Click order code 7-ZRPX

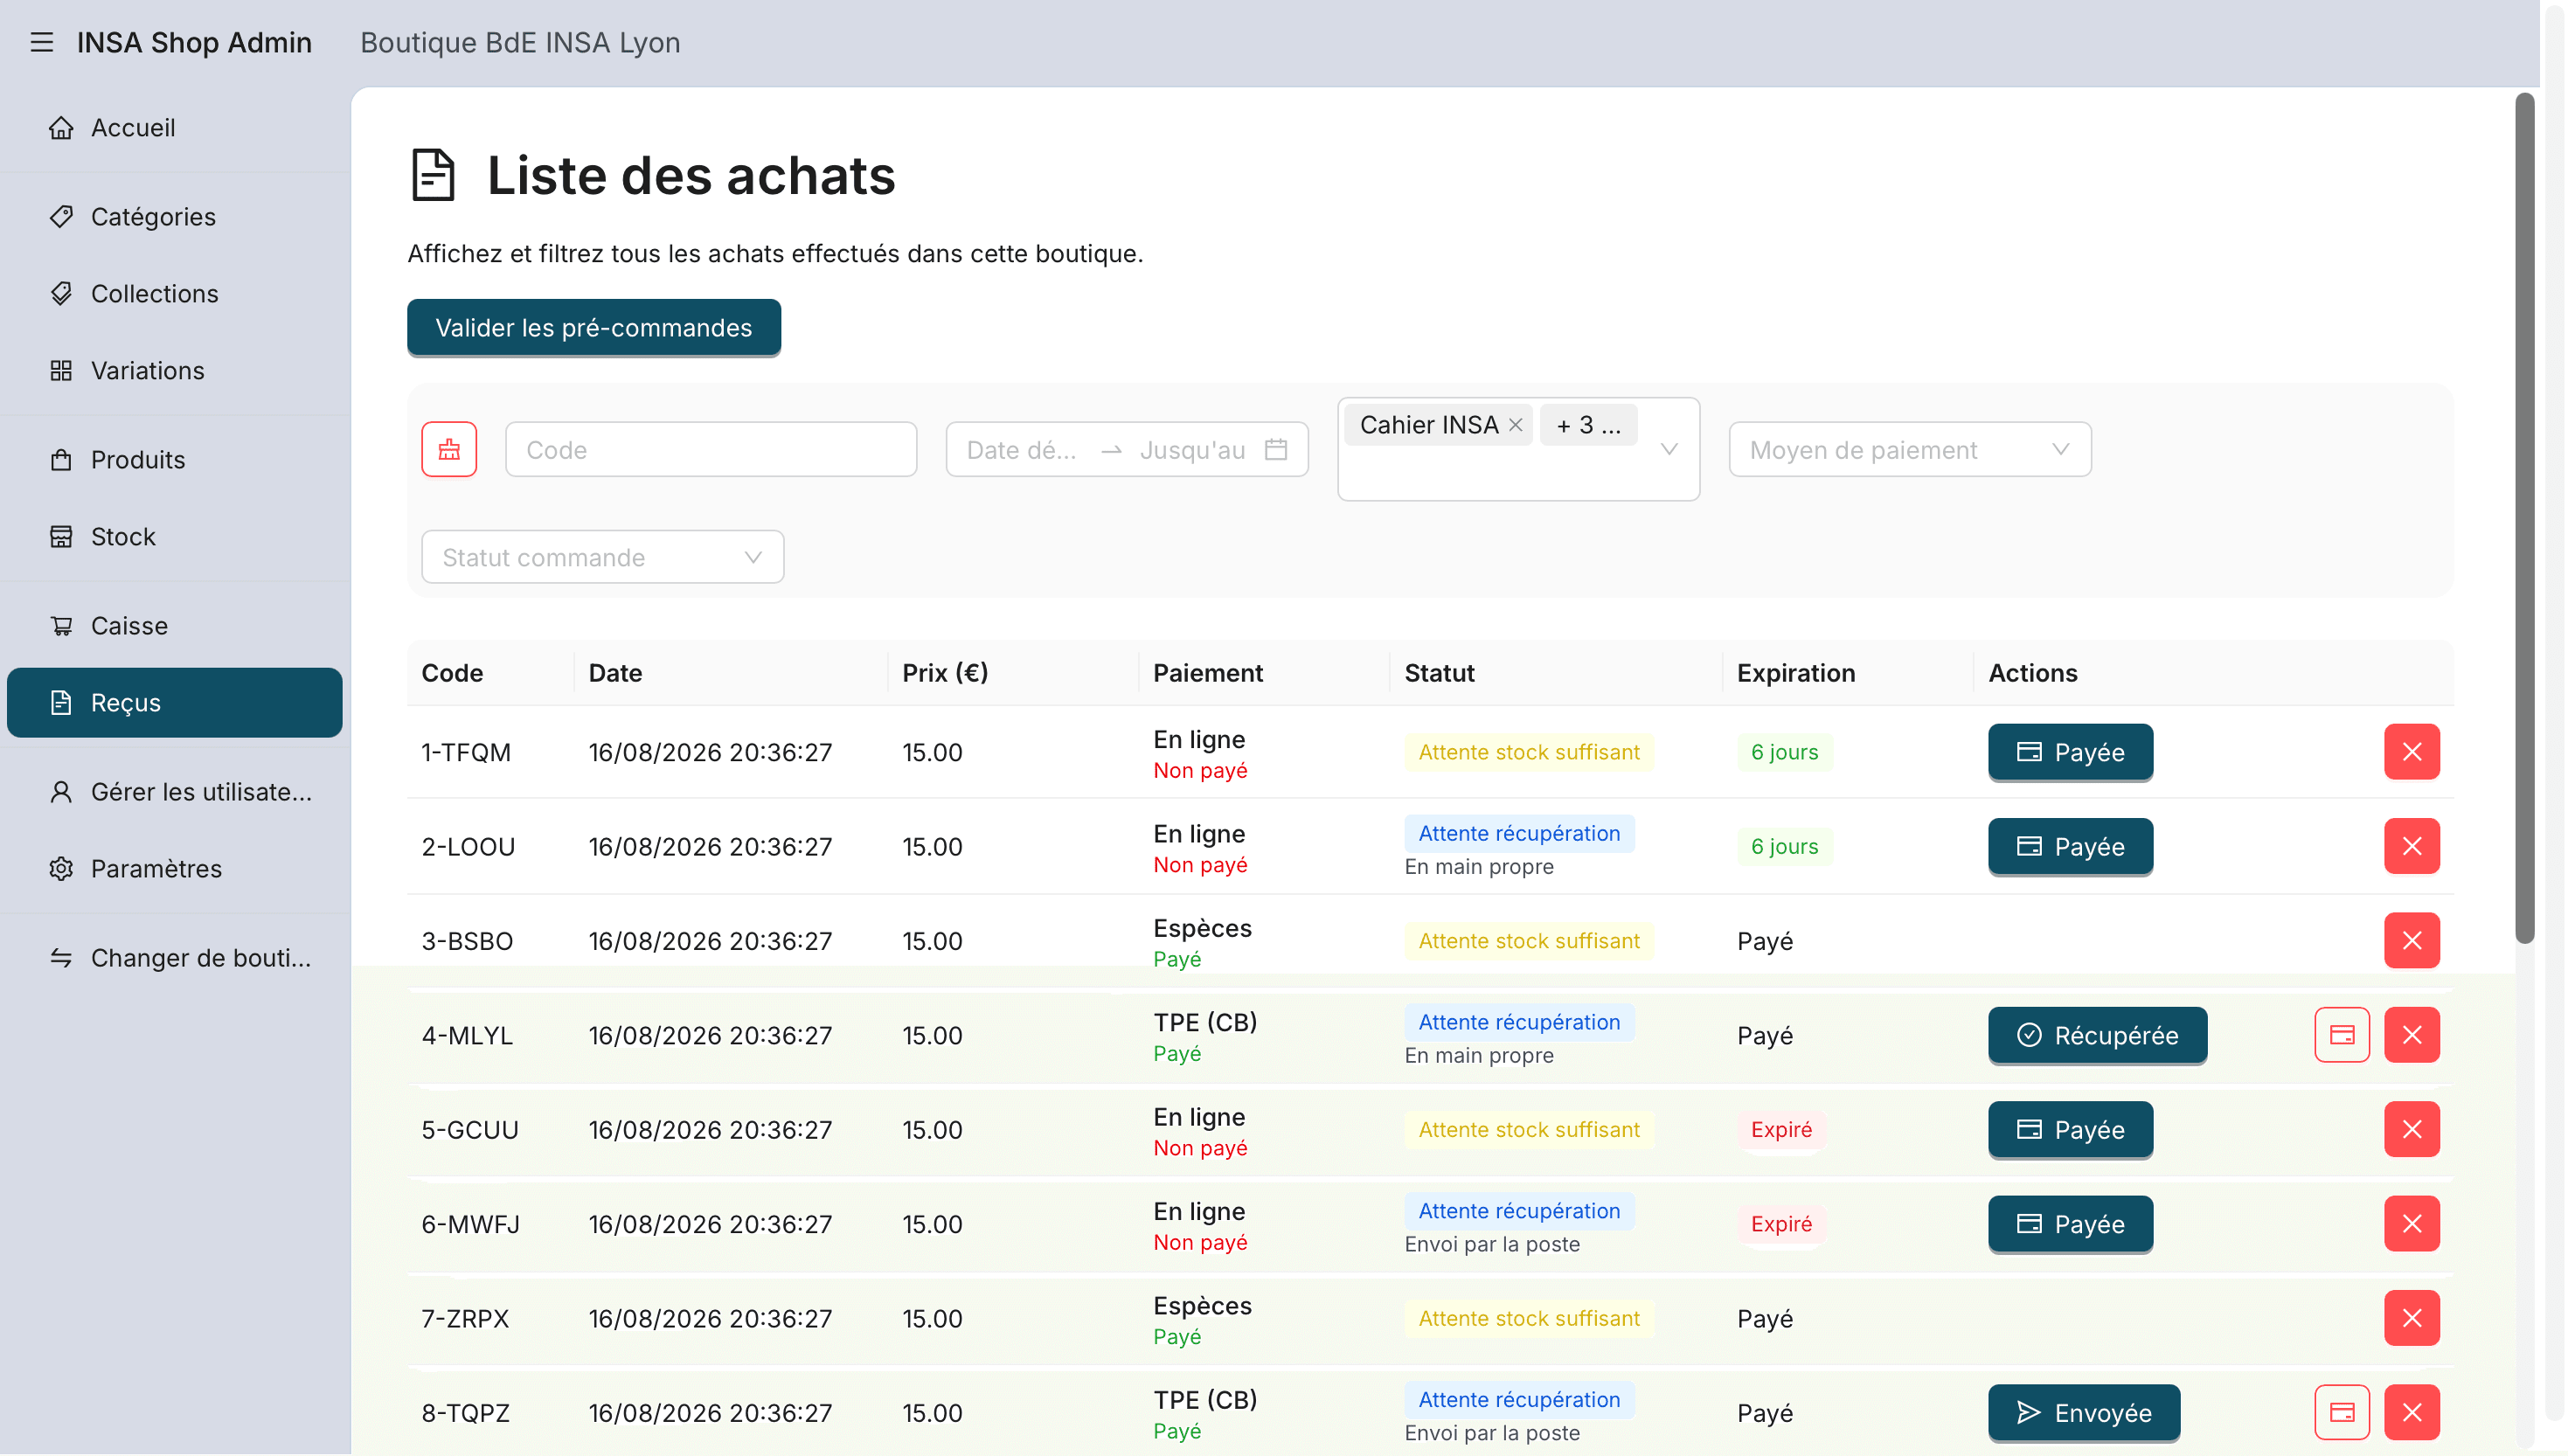[465, 1318]
